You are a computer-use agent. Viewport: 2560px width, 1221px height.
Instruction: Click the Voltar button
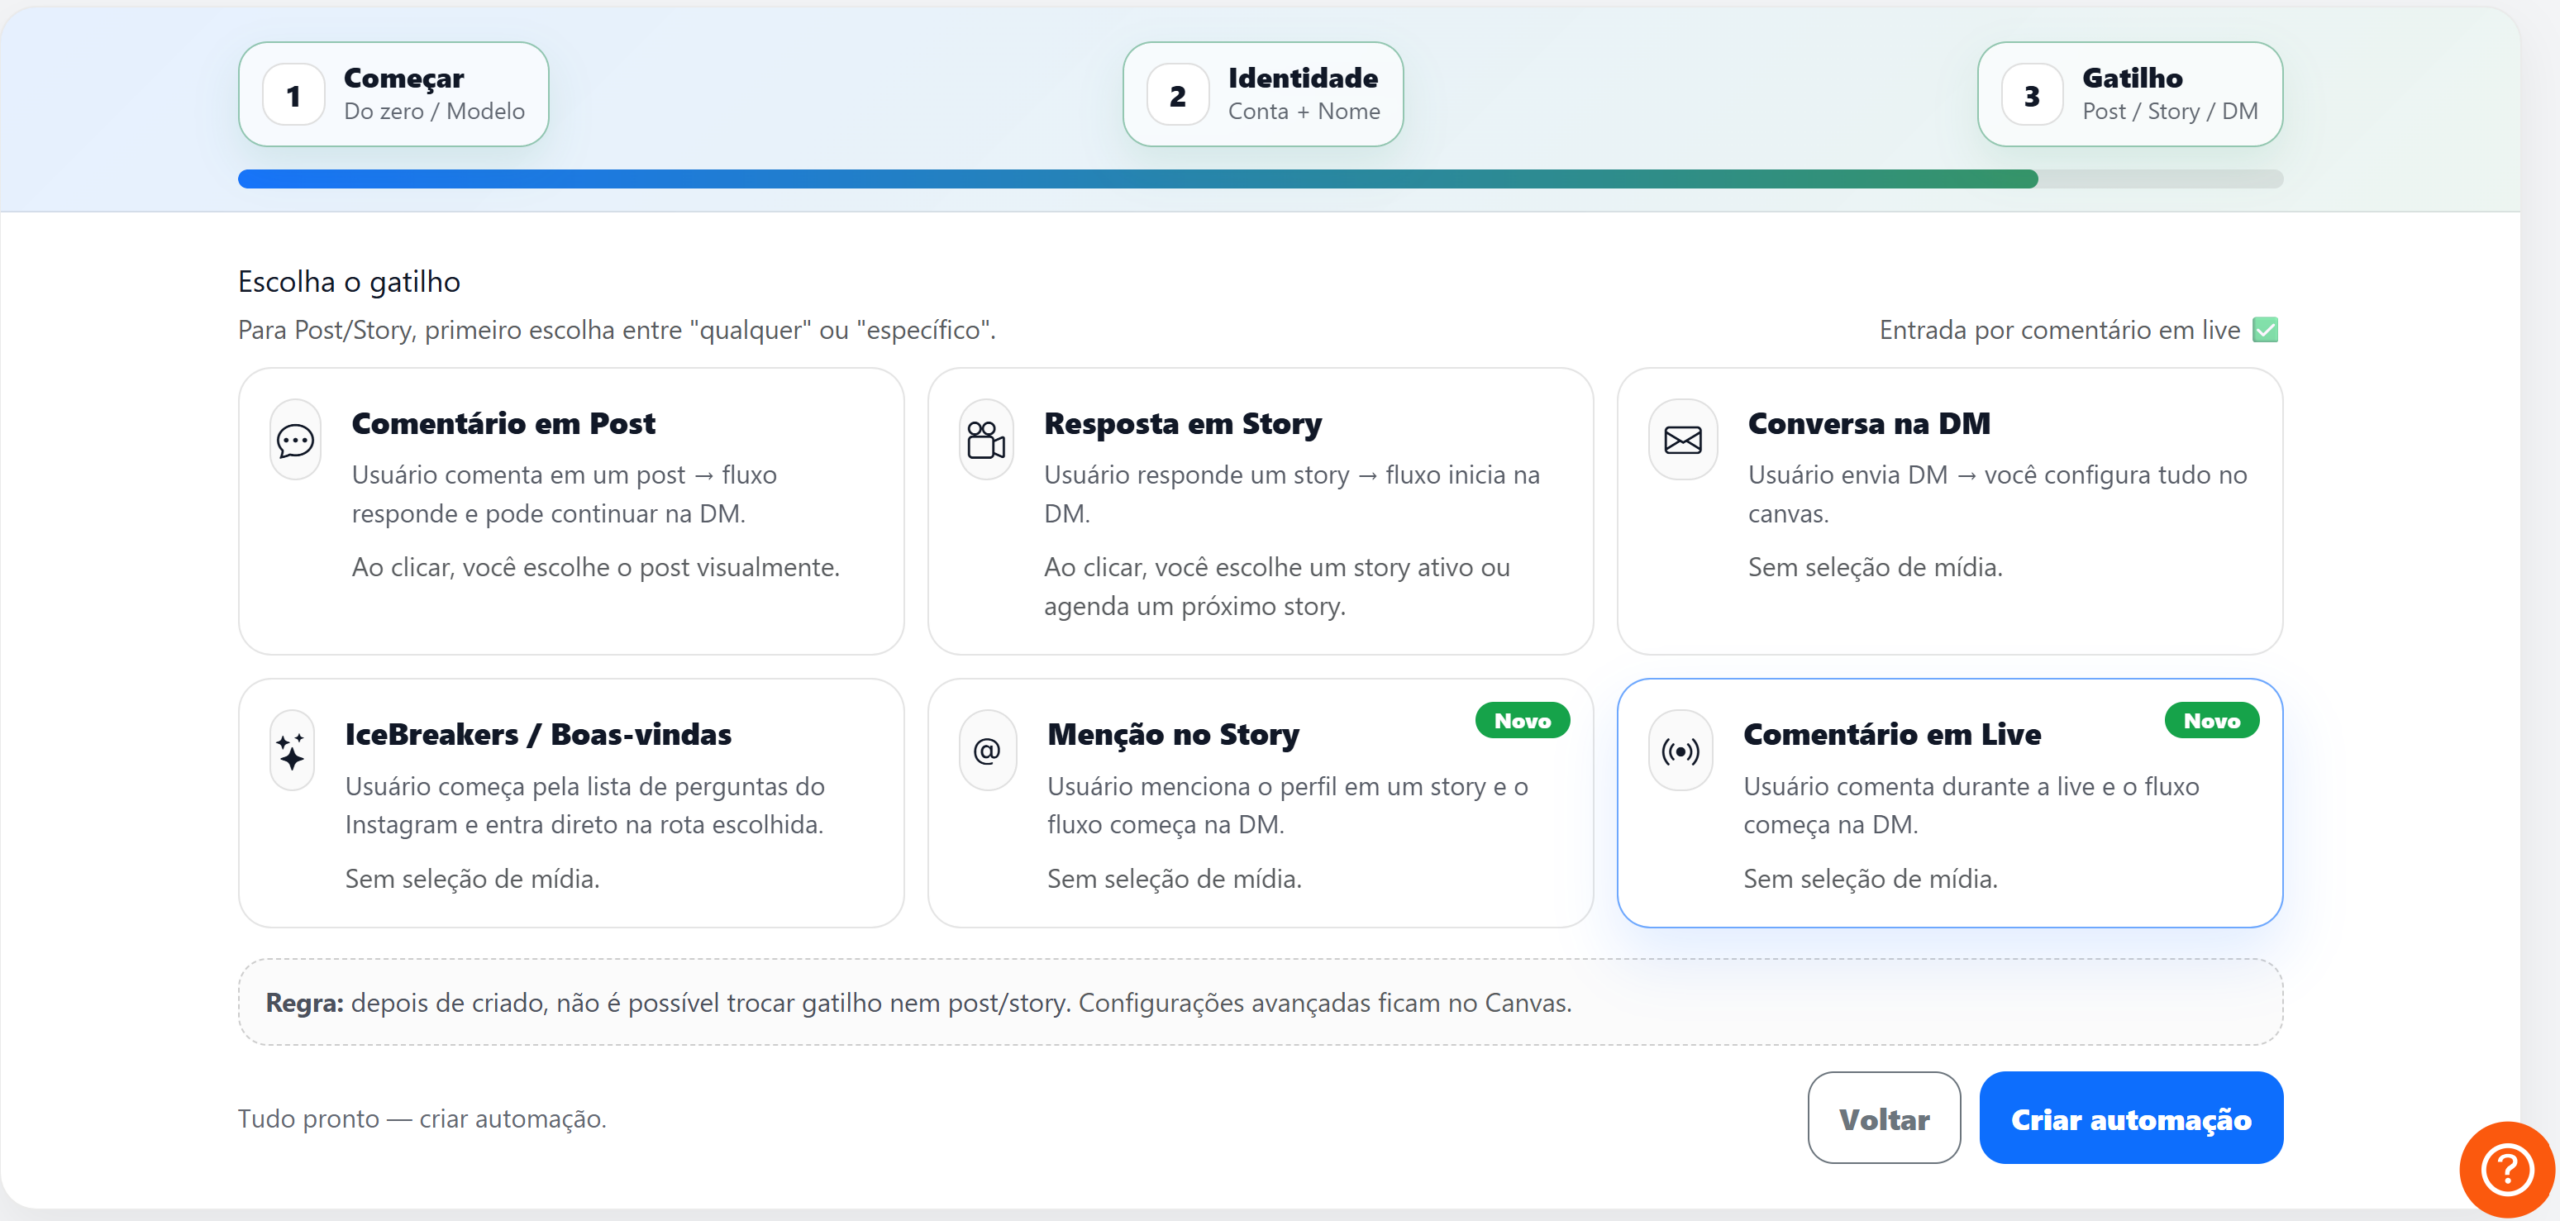click(1883, 1118)
